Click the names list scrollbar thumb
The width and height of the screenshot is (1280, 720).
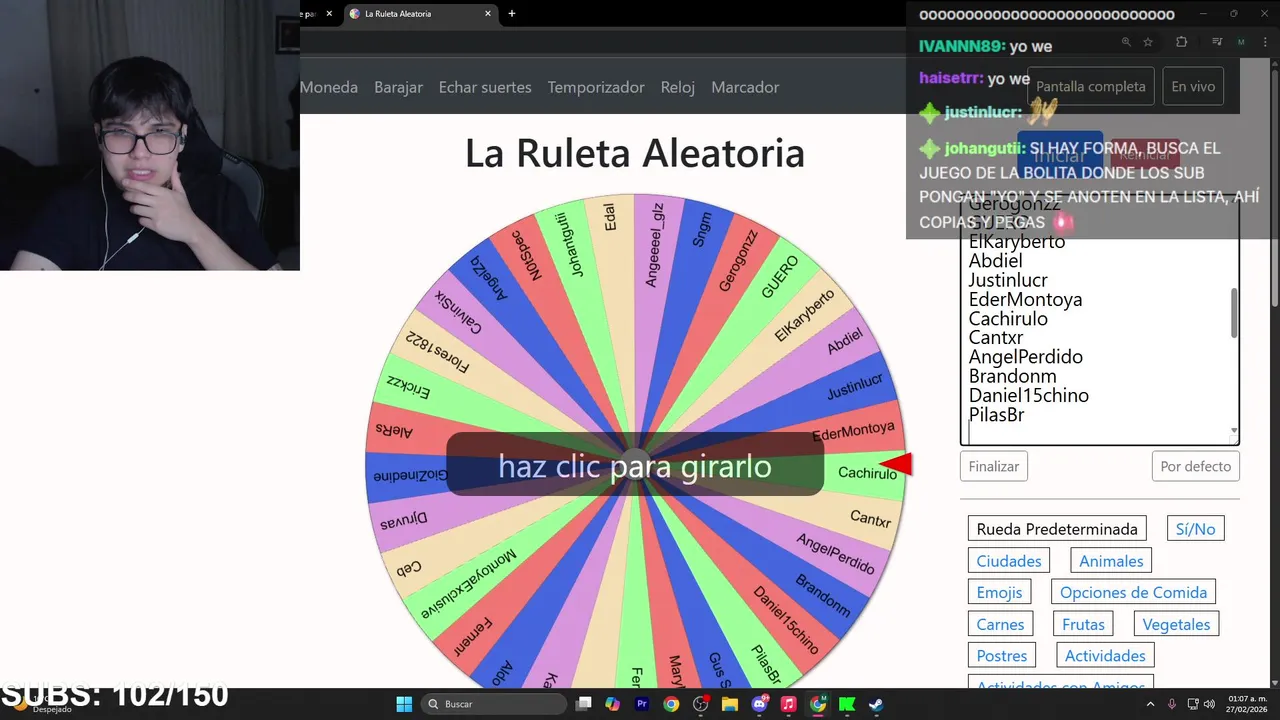(x=1234, y=313)
